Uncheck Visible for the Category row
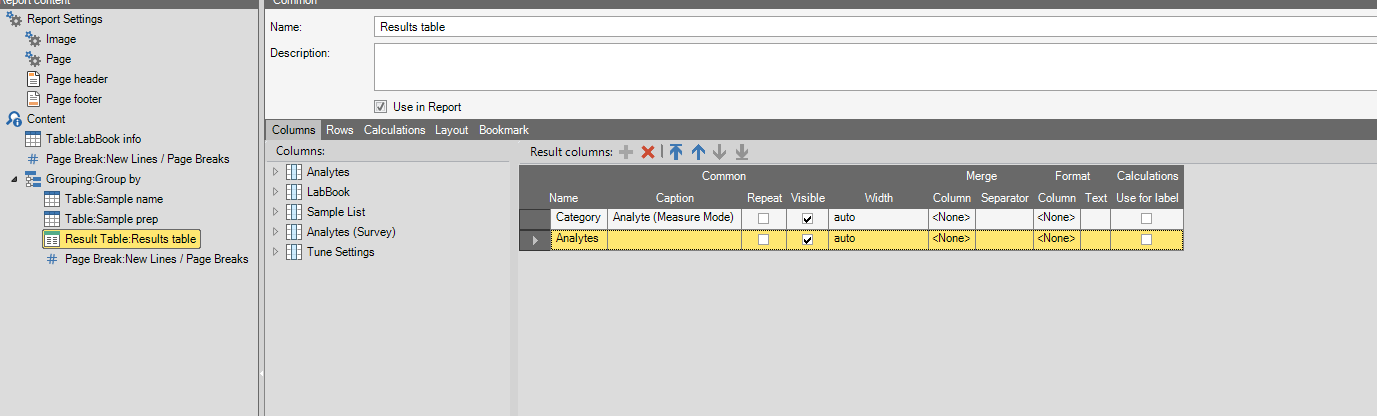Screen dimensions: 1377x416 (807, 218)
